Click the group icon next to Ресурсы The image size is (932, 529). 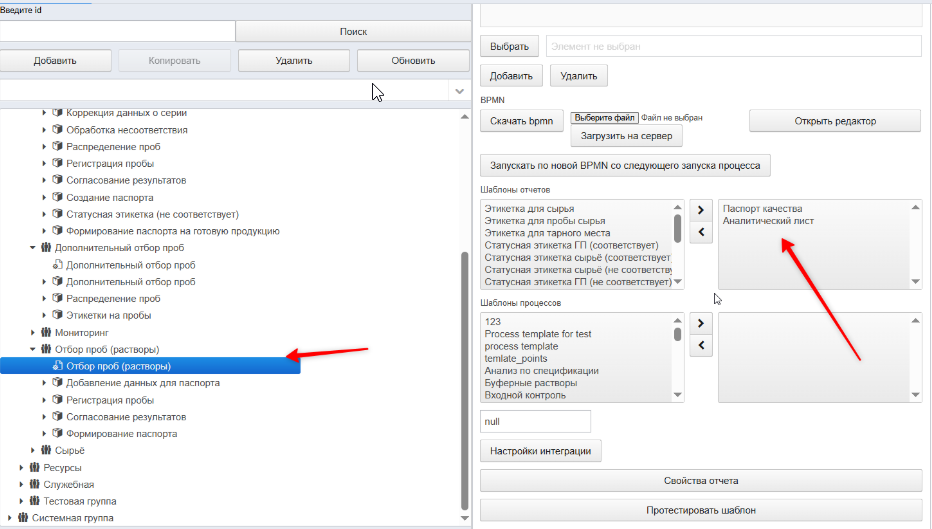point(34,467)
